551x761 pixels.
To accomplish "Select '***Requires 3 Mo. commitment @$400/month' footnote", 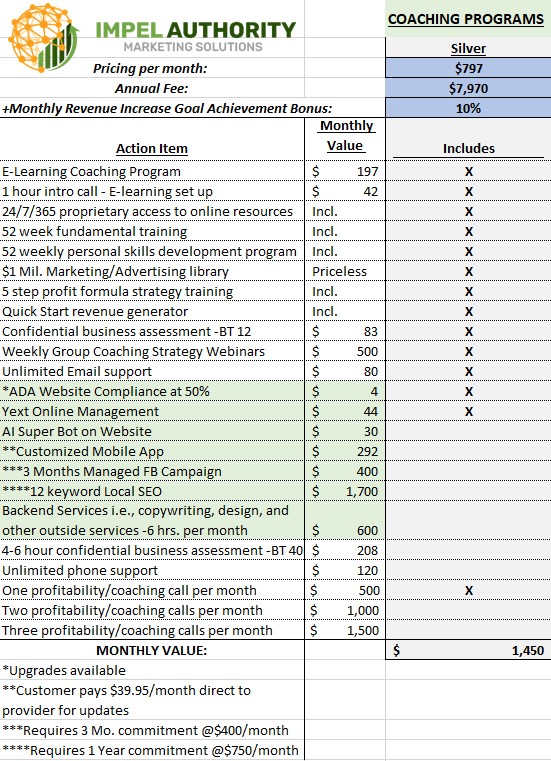I will click(x=145, y=730).
